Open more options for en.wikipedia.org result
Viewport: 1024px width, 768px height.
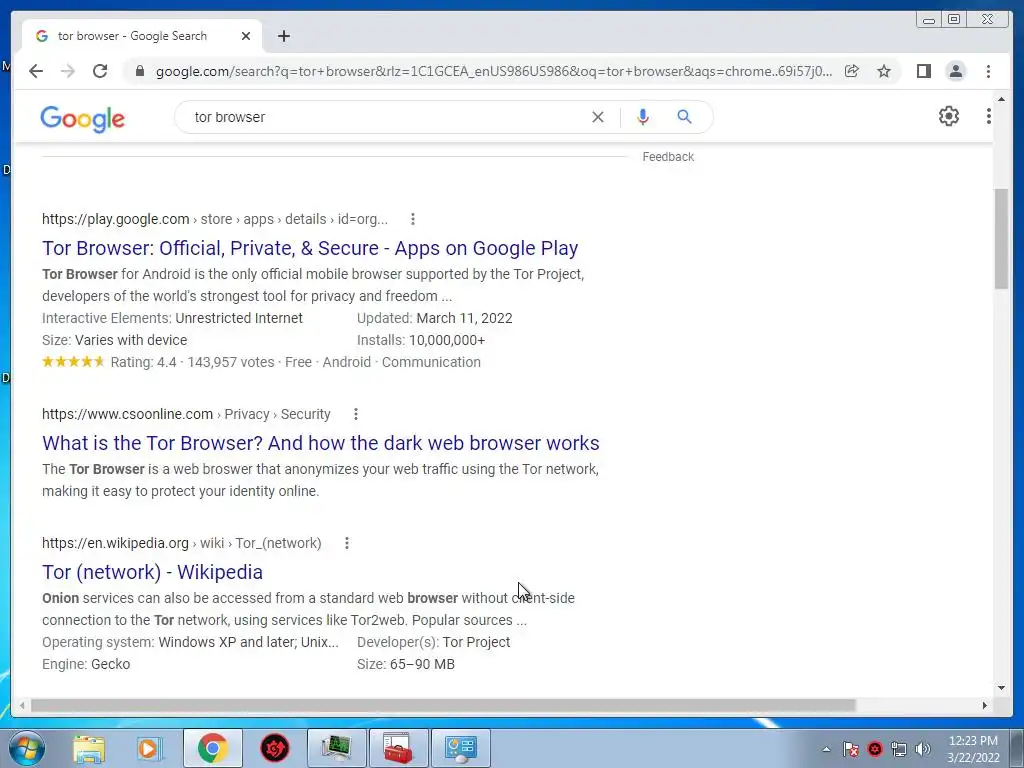tap(347, 543)
